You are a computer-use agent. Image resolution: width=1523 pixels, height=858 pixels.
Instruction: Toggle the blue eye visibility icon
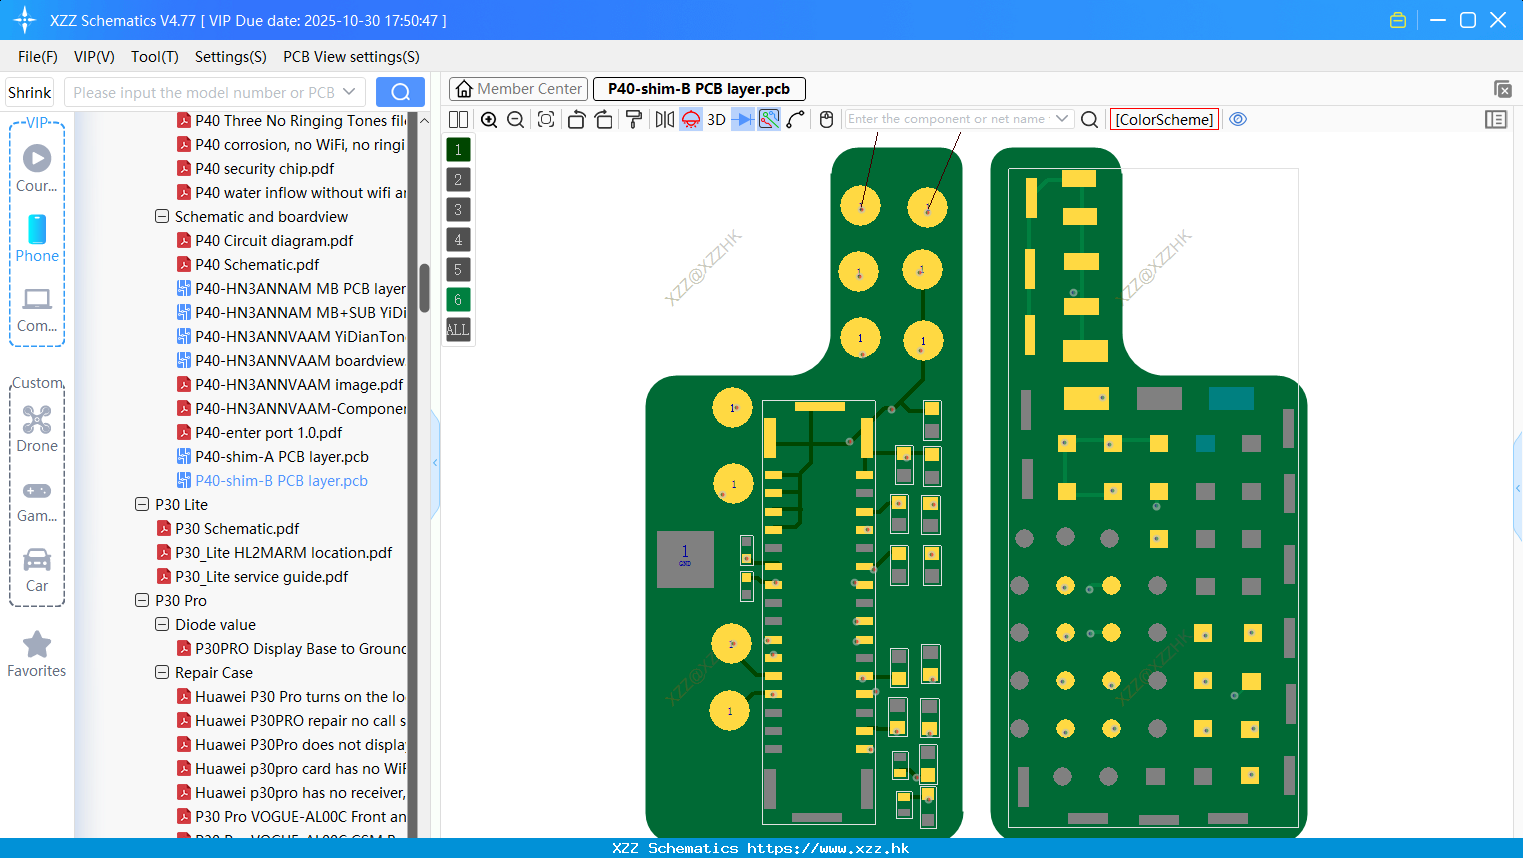tap(1238, 119)
